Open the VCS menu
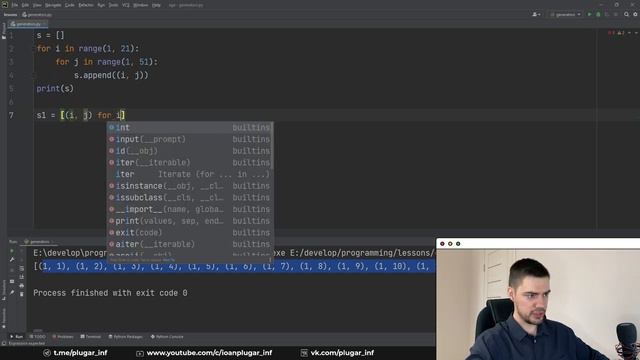This screenshot has width=640, height=360. 126,5
